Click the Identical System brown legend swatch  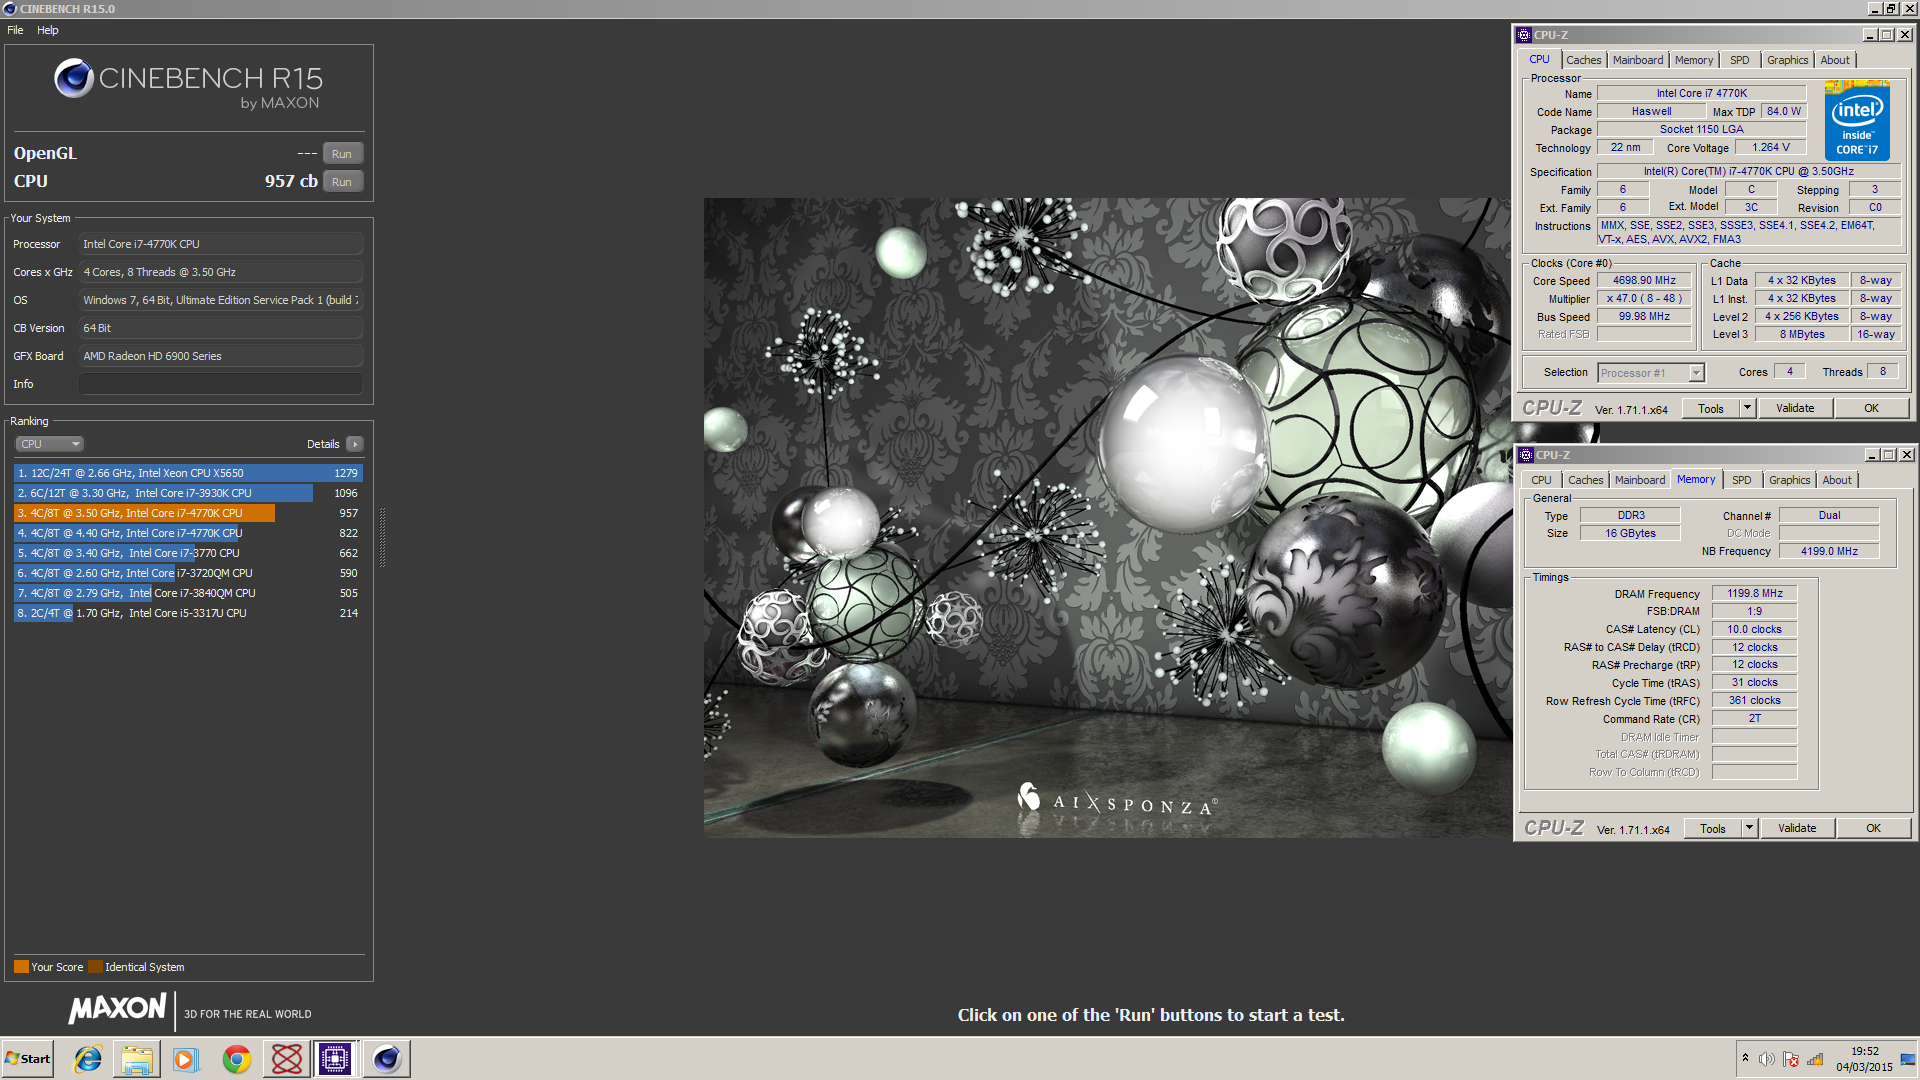coord(95,967)
